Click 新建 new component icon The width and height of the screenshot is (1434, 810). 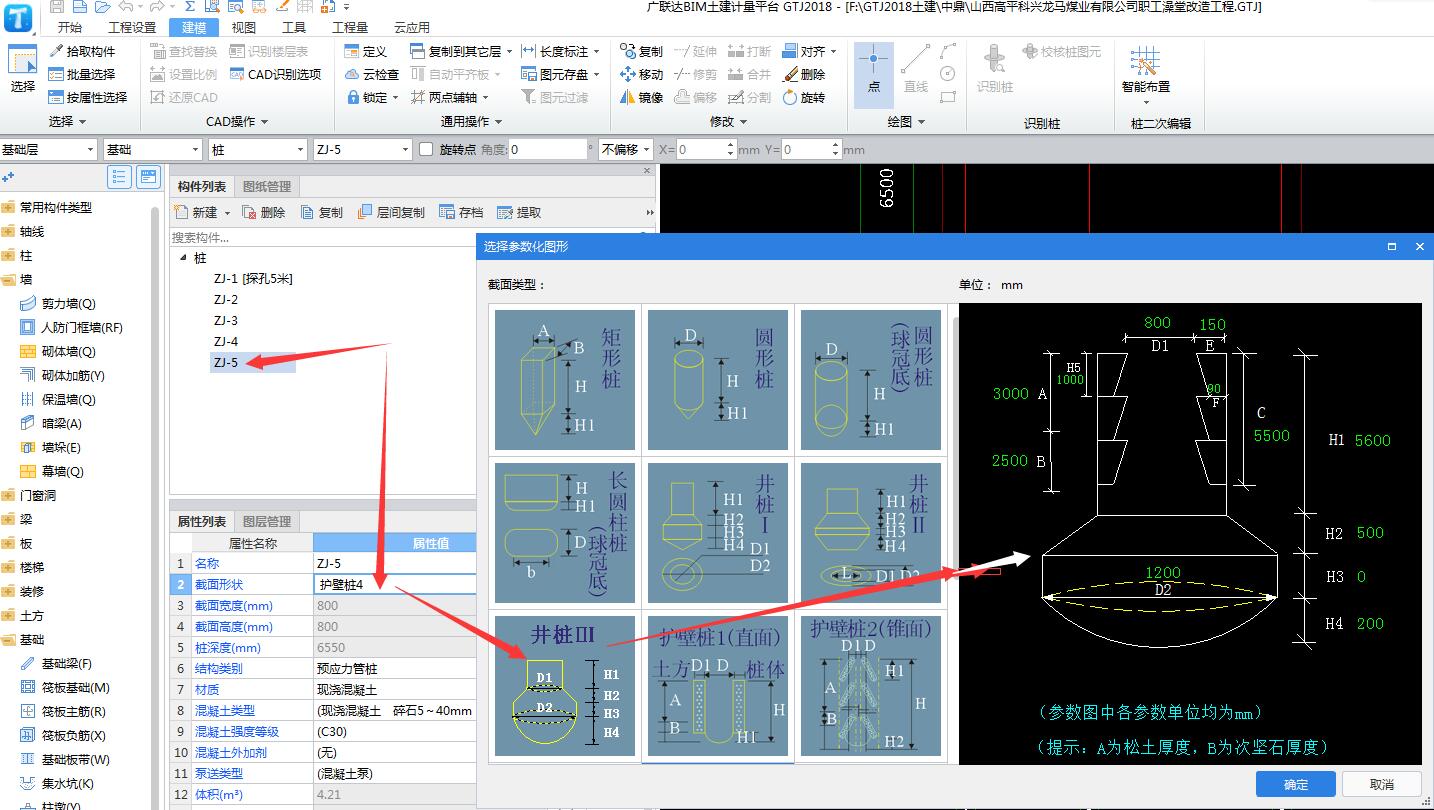pos(196,212)
